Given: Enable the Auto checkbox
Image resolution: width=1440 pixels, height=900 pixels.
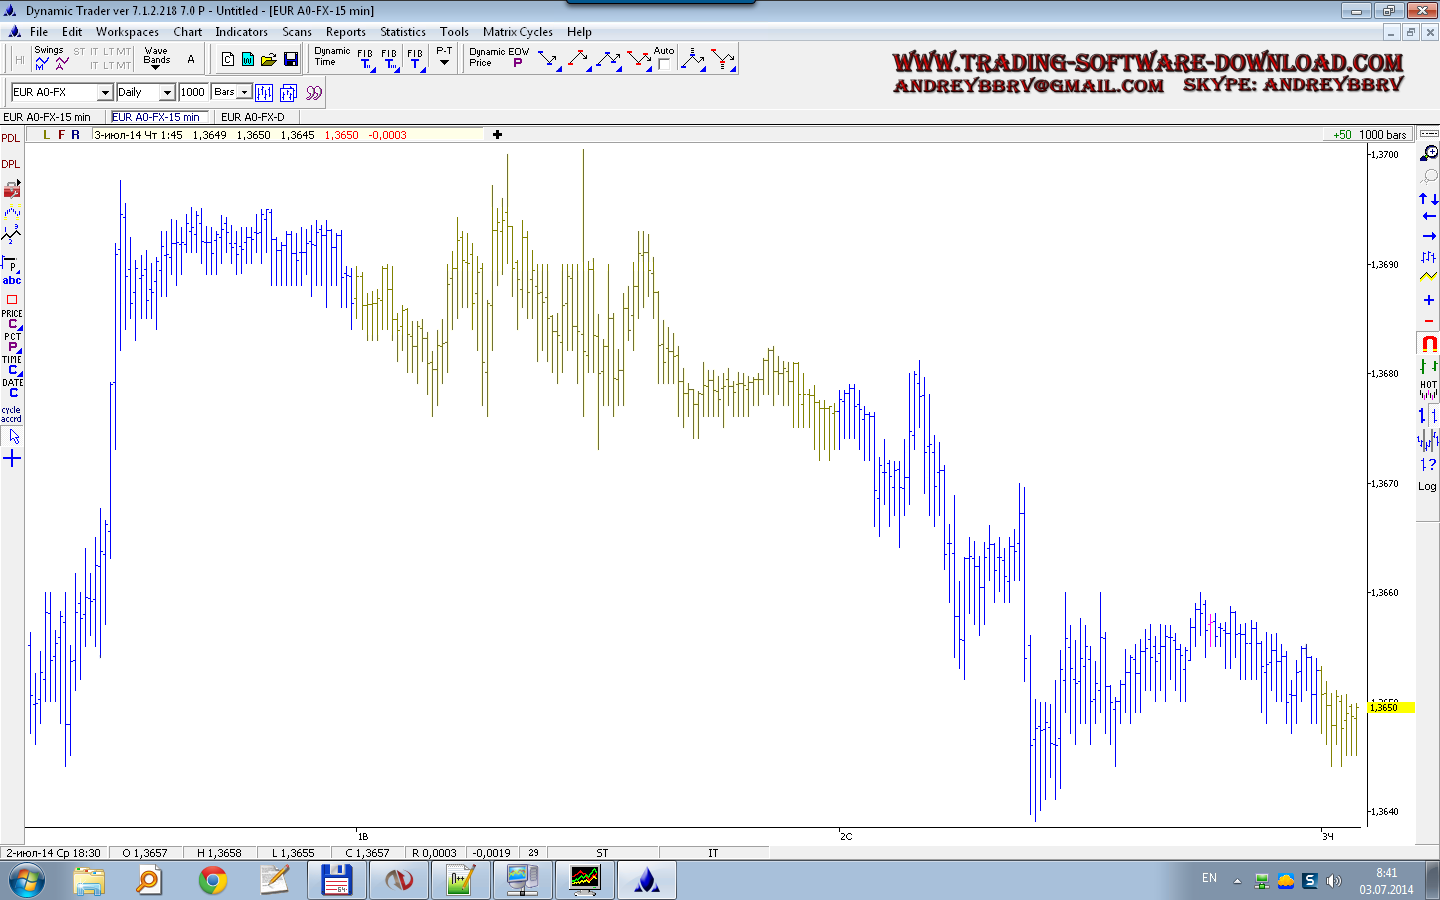Looking at the screenshot, I should coord(664,64).
